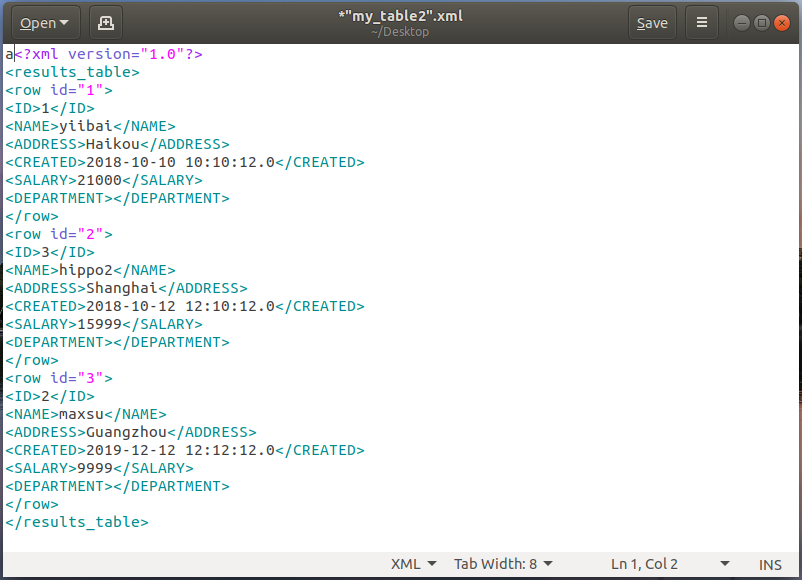Screen dimensions: 802x580
Task: Place cursor on the closing results_table tag
Action: click(77, 522)
